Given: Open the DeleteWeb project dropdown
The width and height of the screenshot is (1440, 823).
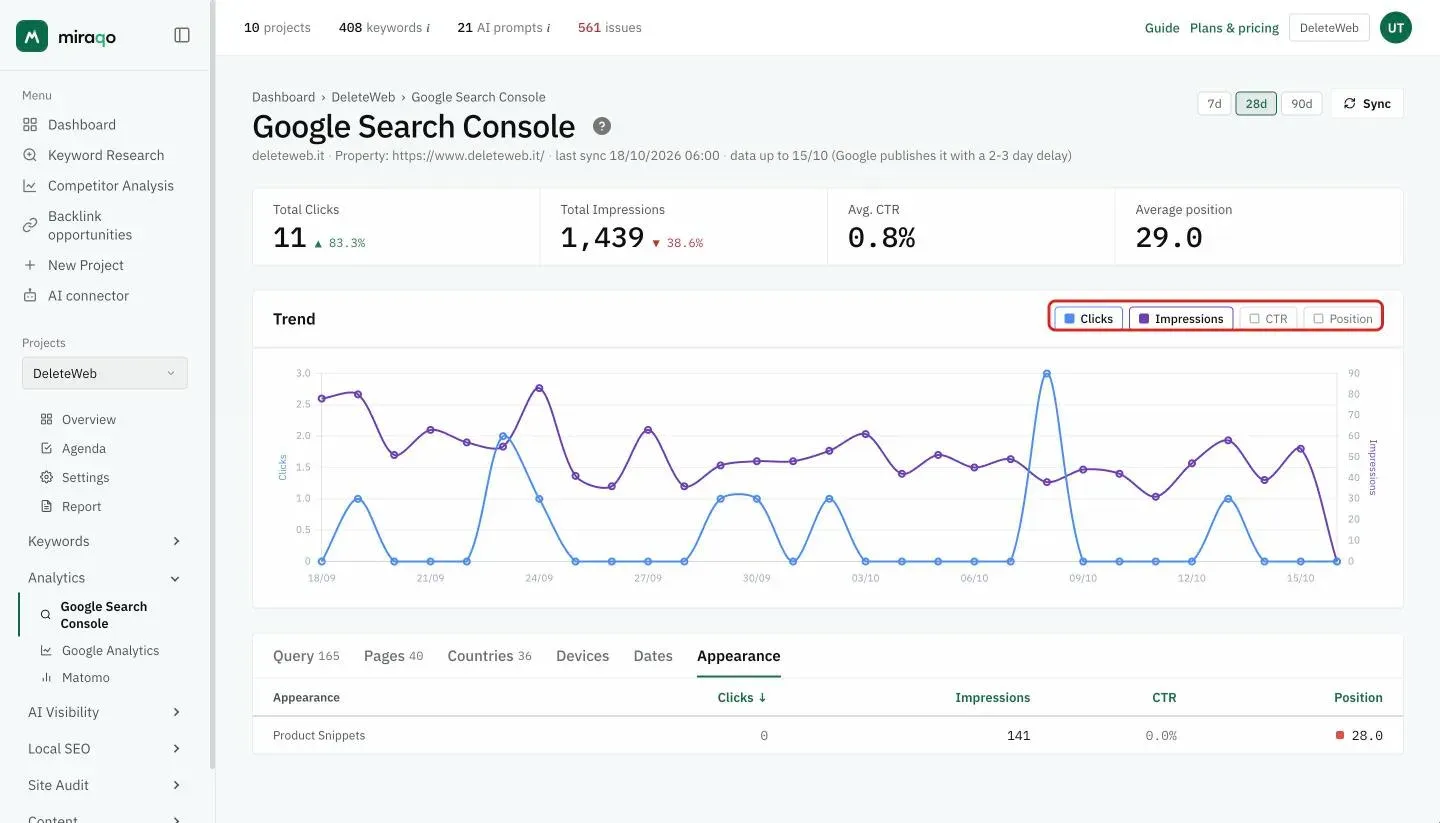Looking at the screenshot, I should coord(105,373).
